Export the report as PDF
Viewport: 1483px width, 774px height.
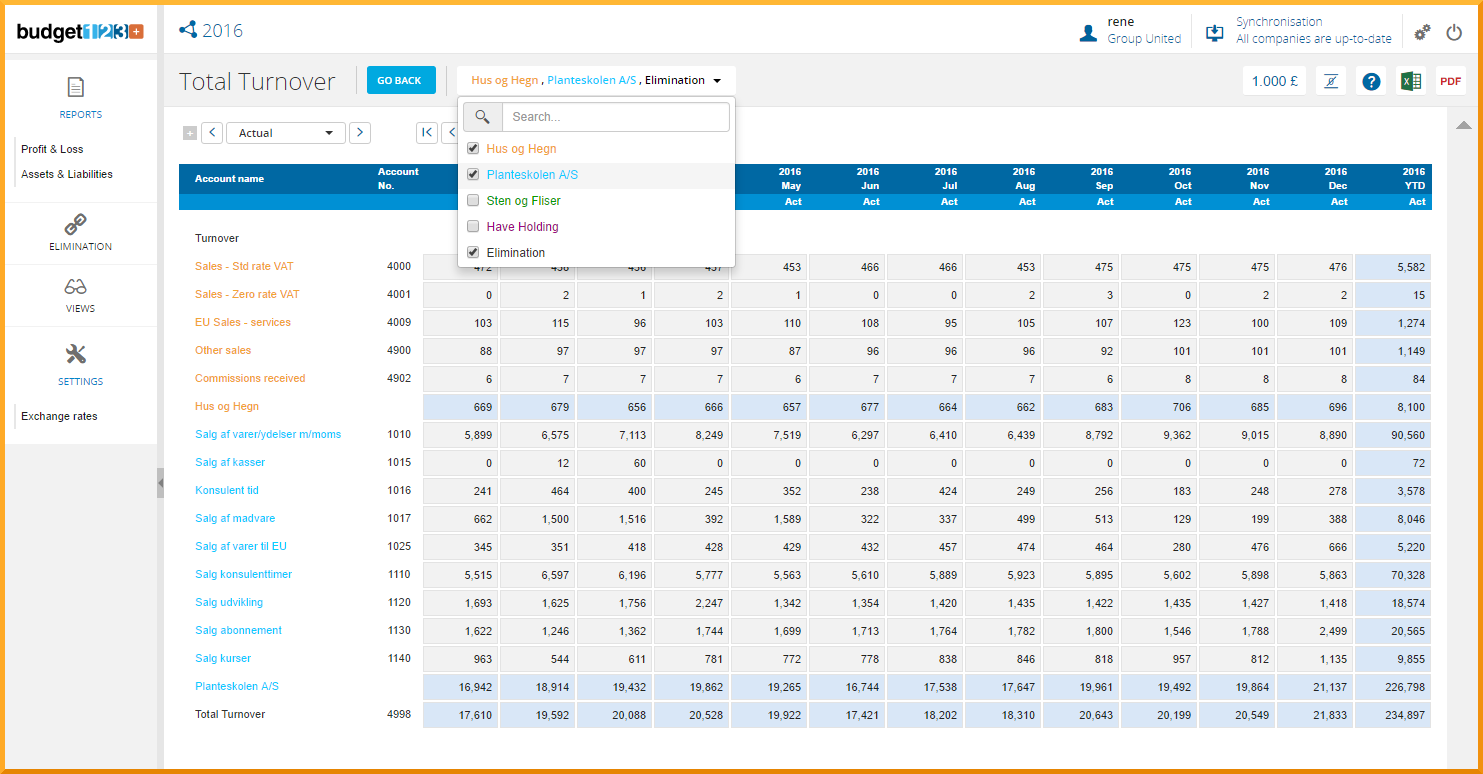[x=1450, y=81]
